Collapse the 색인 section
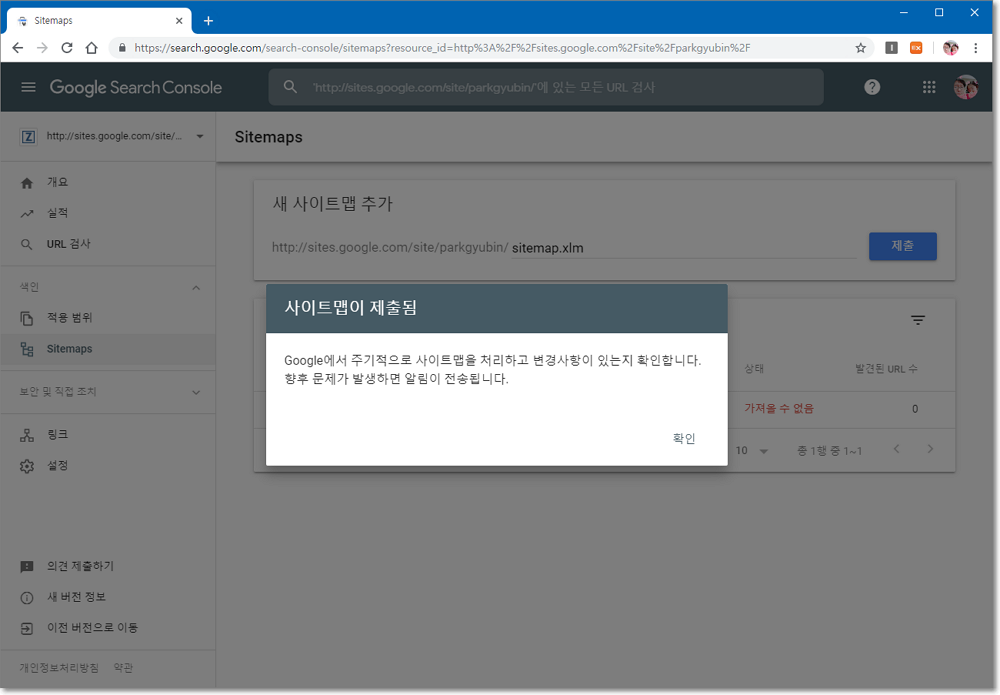The width and height of the screenshot is (1000, 695). click(196, 288)
